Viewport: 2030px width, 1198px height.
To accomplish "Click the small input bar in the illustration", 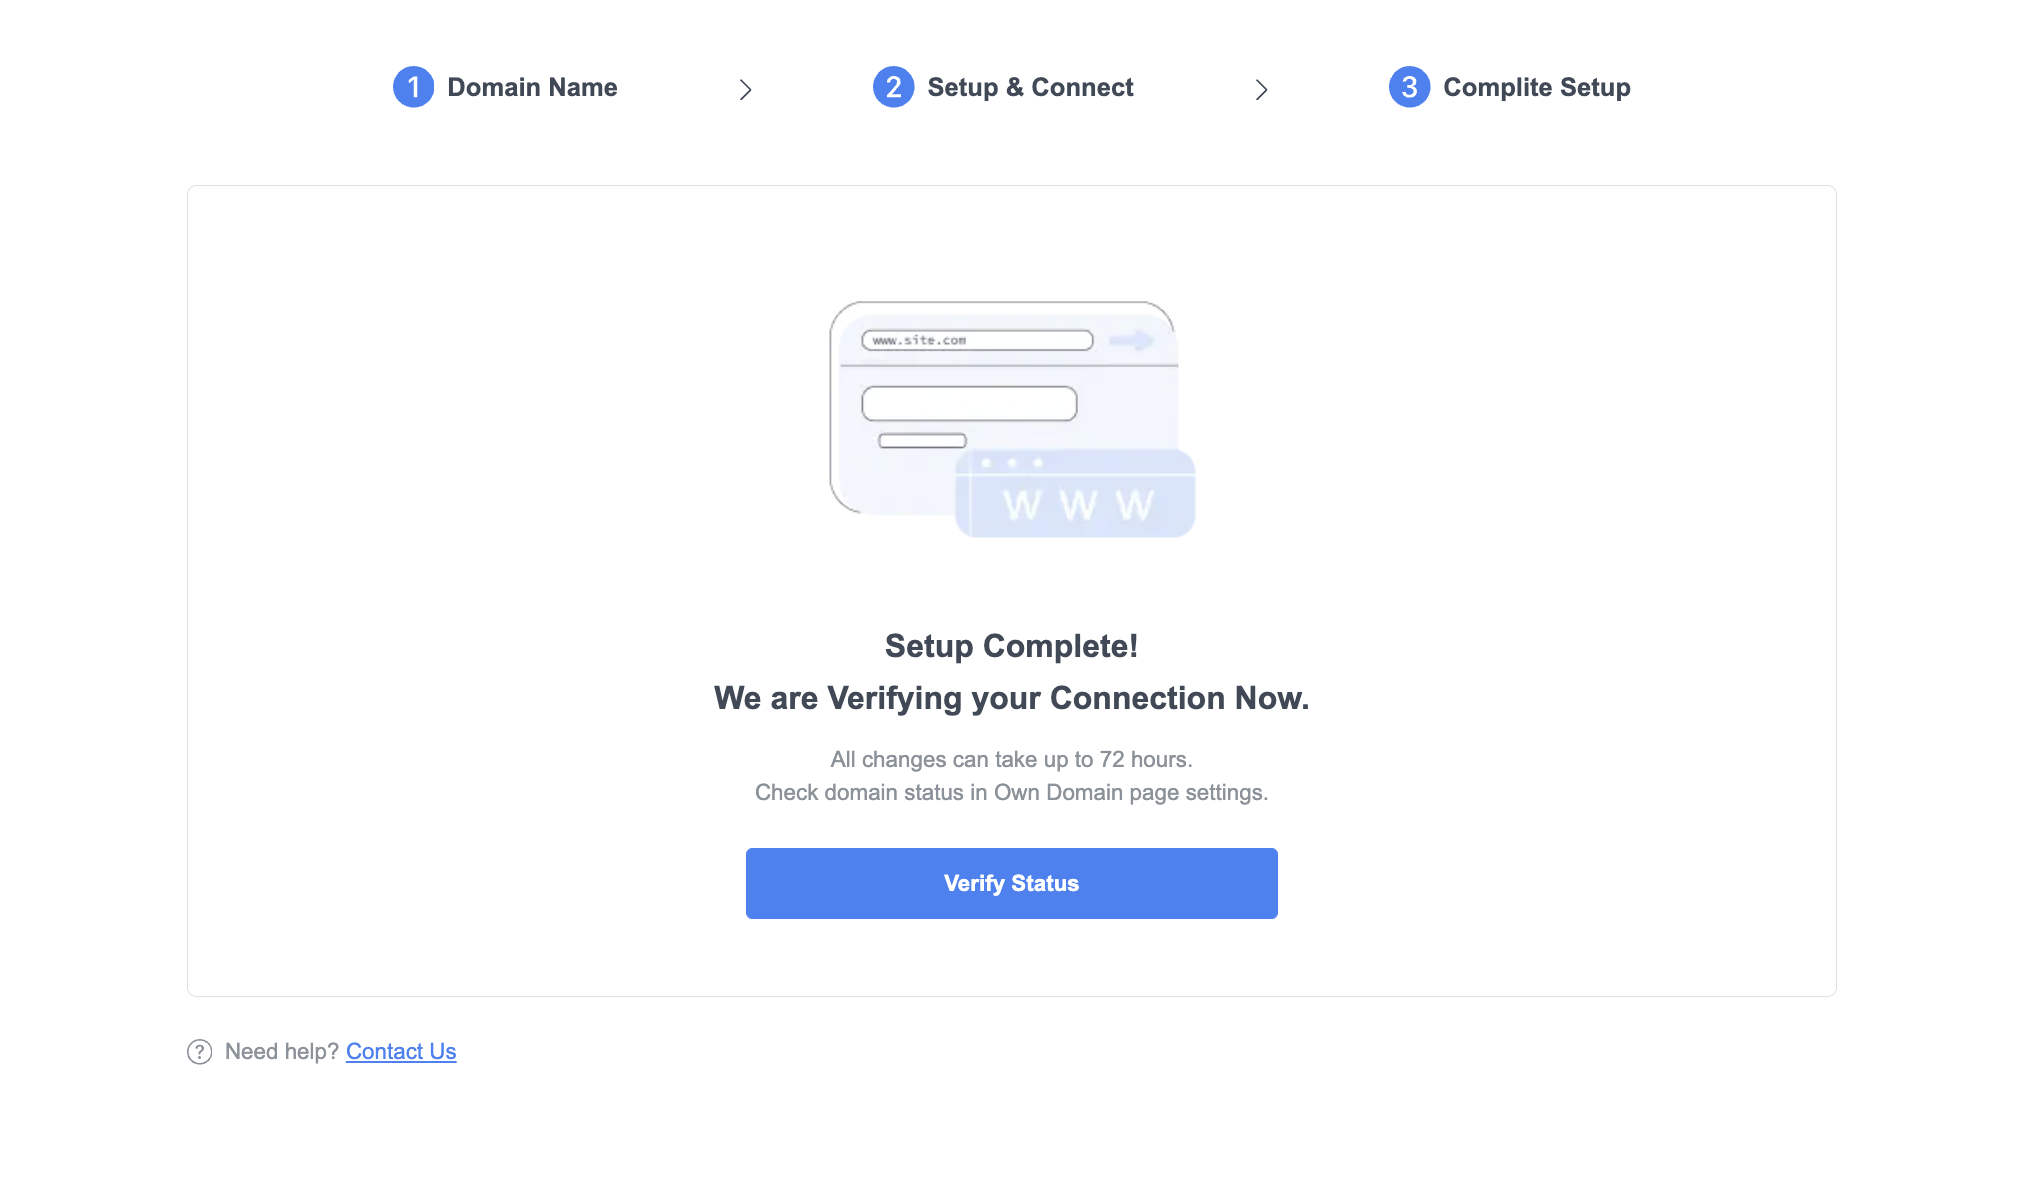I will pyautogui.click(x=922, y=440).
